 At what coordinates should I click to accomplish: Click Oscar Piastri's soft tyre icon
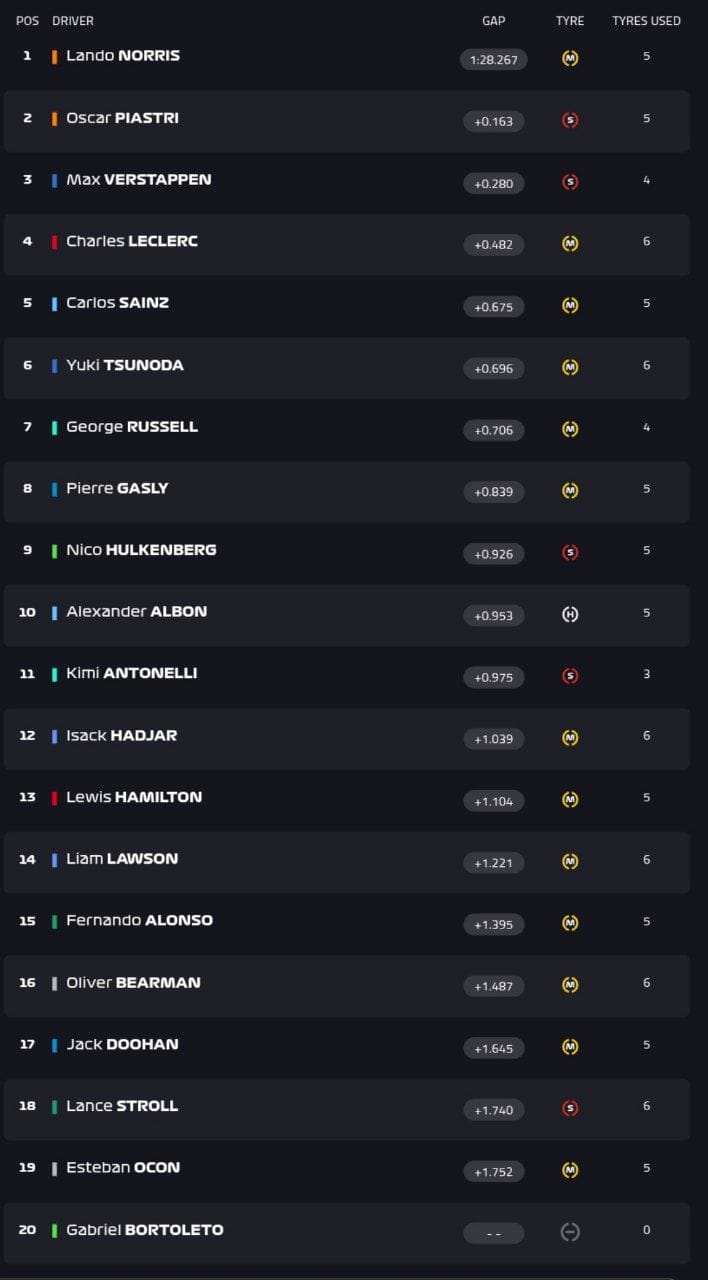(x=570, y=121)
